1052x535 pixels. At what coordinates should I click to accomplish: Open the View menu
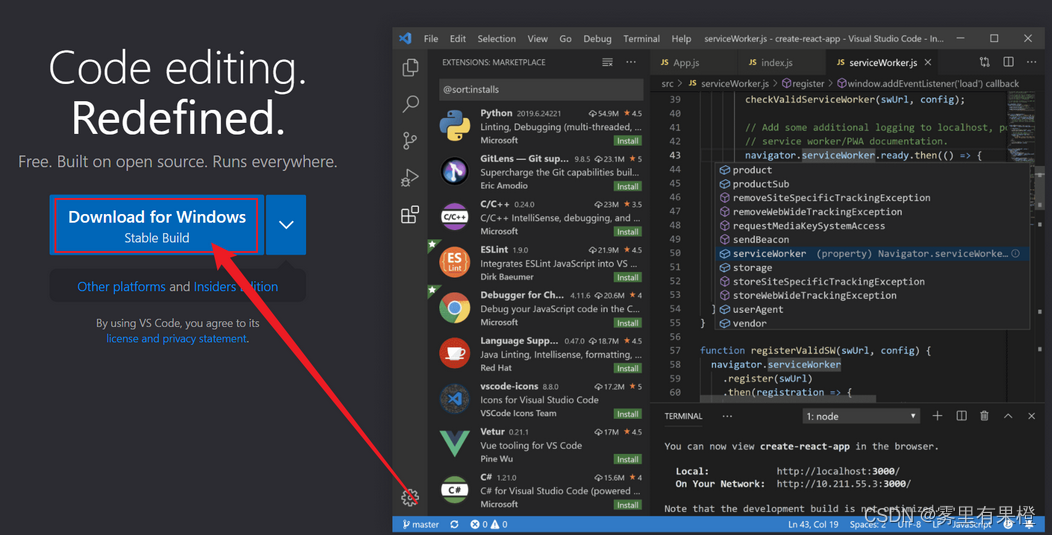click(537, 39)
